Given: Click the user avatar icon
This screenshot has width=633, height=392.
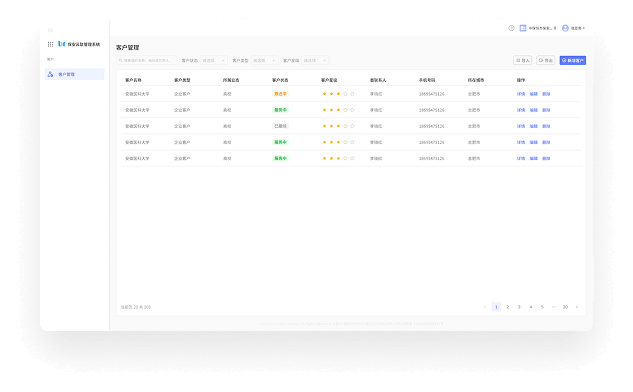Looking at the screenshot, I should pos(565,28).
